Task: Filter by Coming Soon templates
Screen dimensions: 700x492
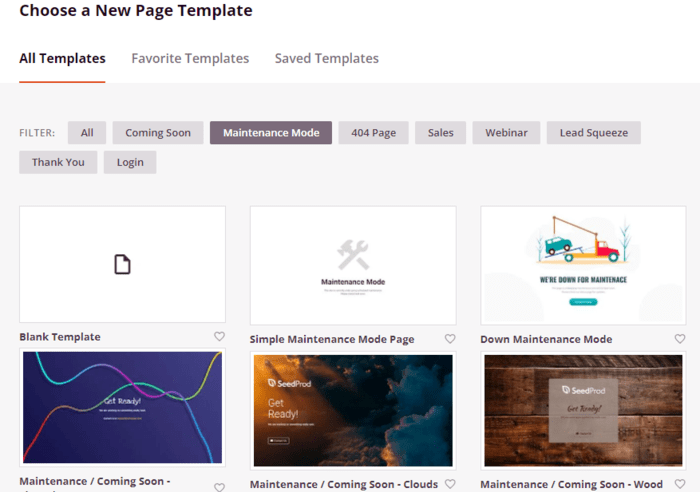Action: [x=158, y=133]
